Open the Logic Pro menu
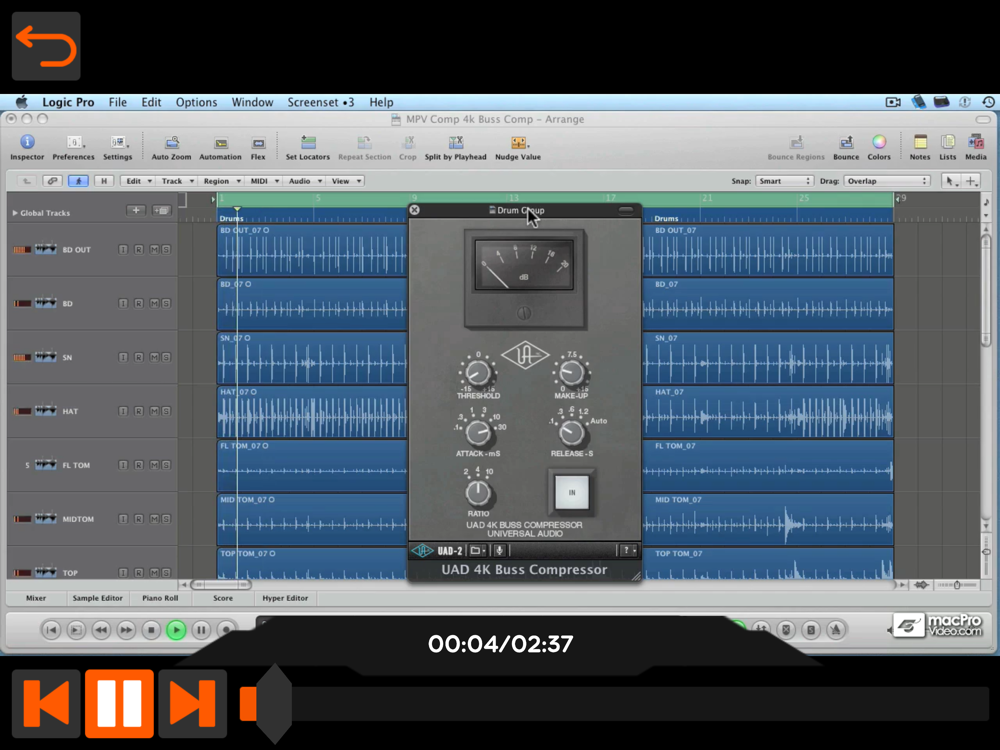Image resolution: width=1000 pixels, height=750 pixels. tap(68, 102)
